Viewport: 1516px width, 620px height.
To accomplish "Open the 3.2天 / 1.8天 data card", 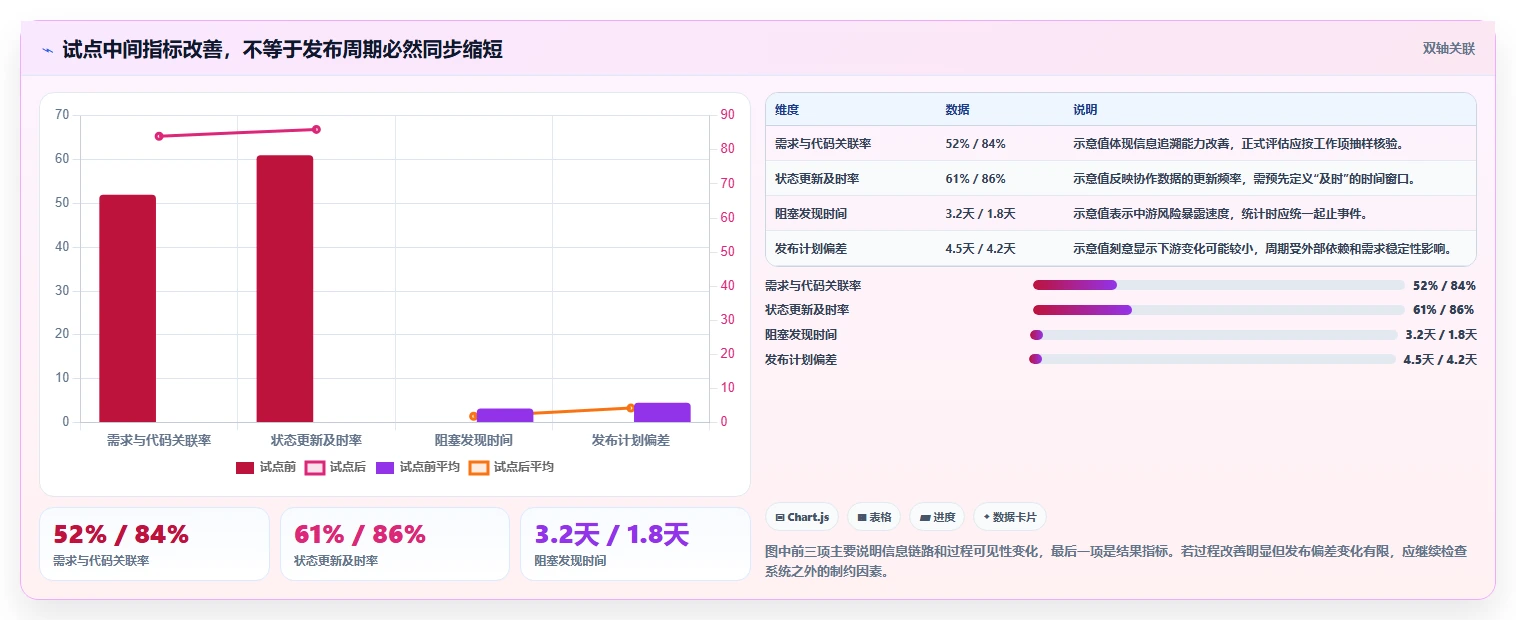I will point(635,544).
